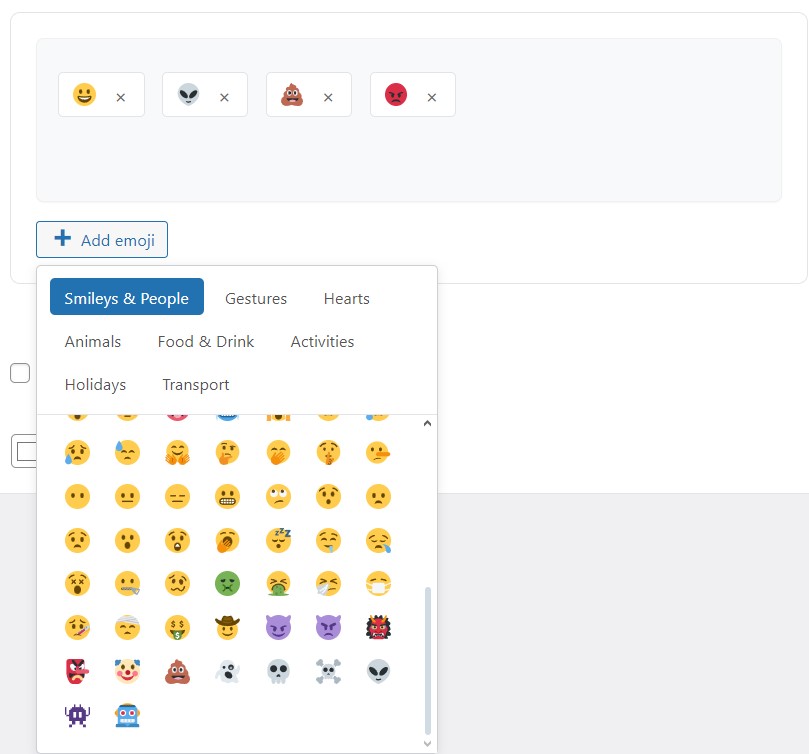Click the emoji list scroll-down arrow
This screenshot has width=809, height=754.
(x=427, y=743)
